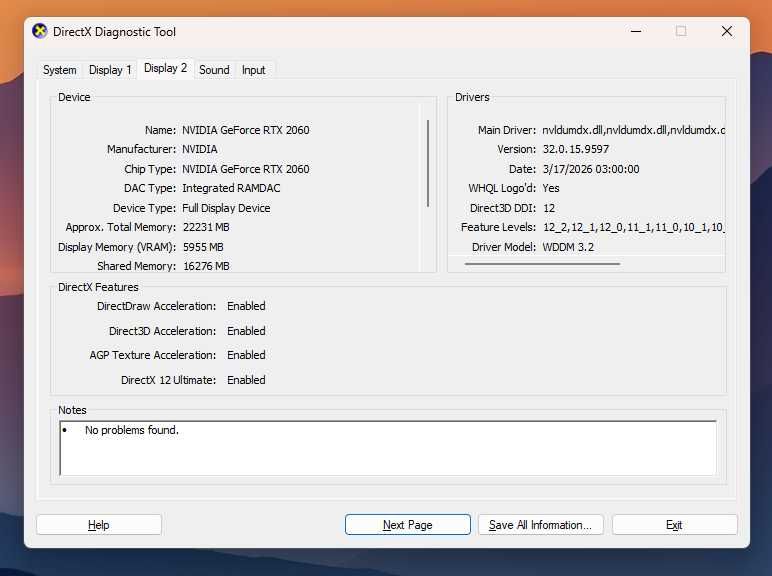Click the Device panel vertical scrollbar
Image resolution: width=772 pixels, height=576 pixels.
pos(428,163)
